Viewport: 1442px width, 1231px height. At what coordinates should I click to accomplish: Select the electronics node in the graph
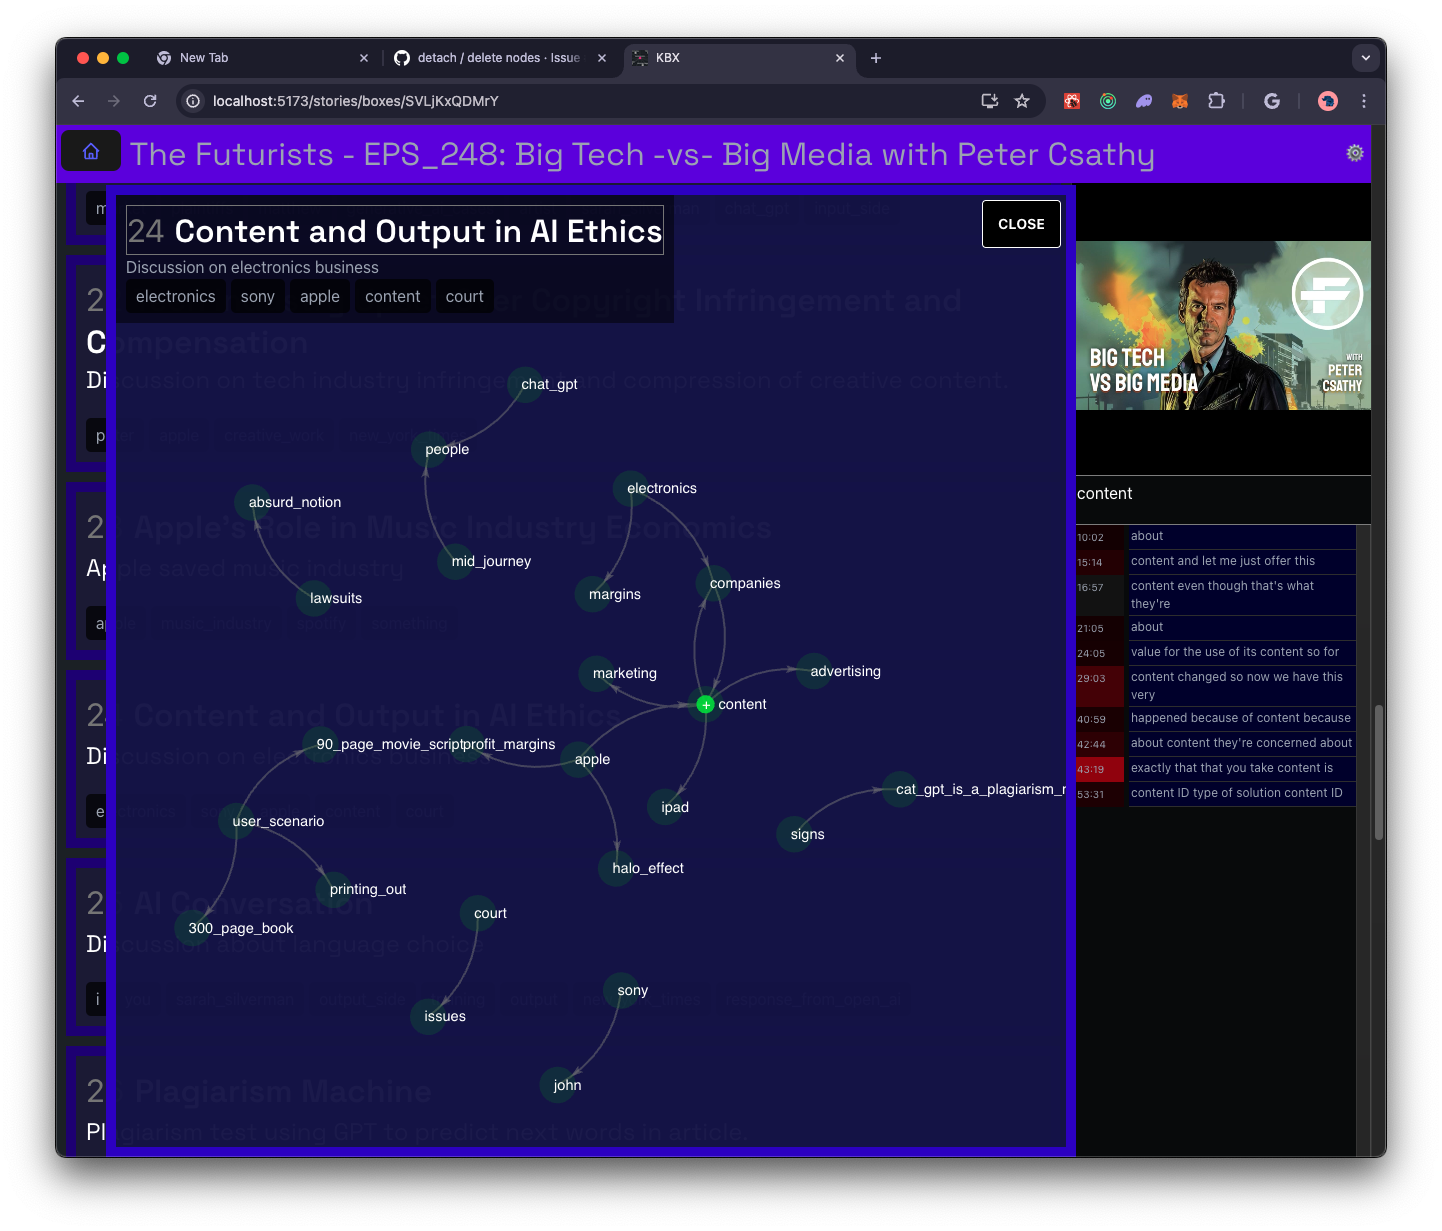(632, 488)
